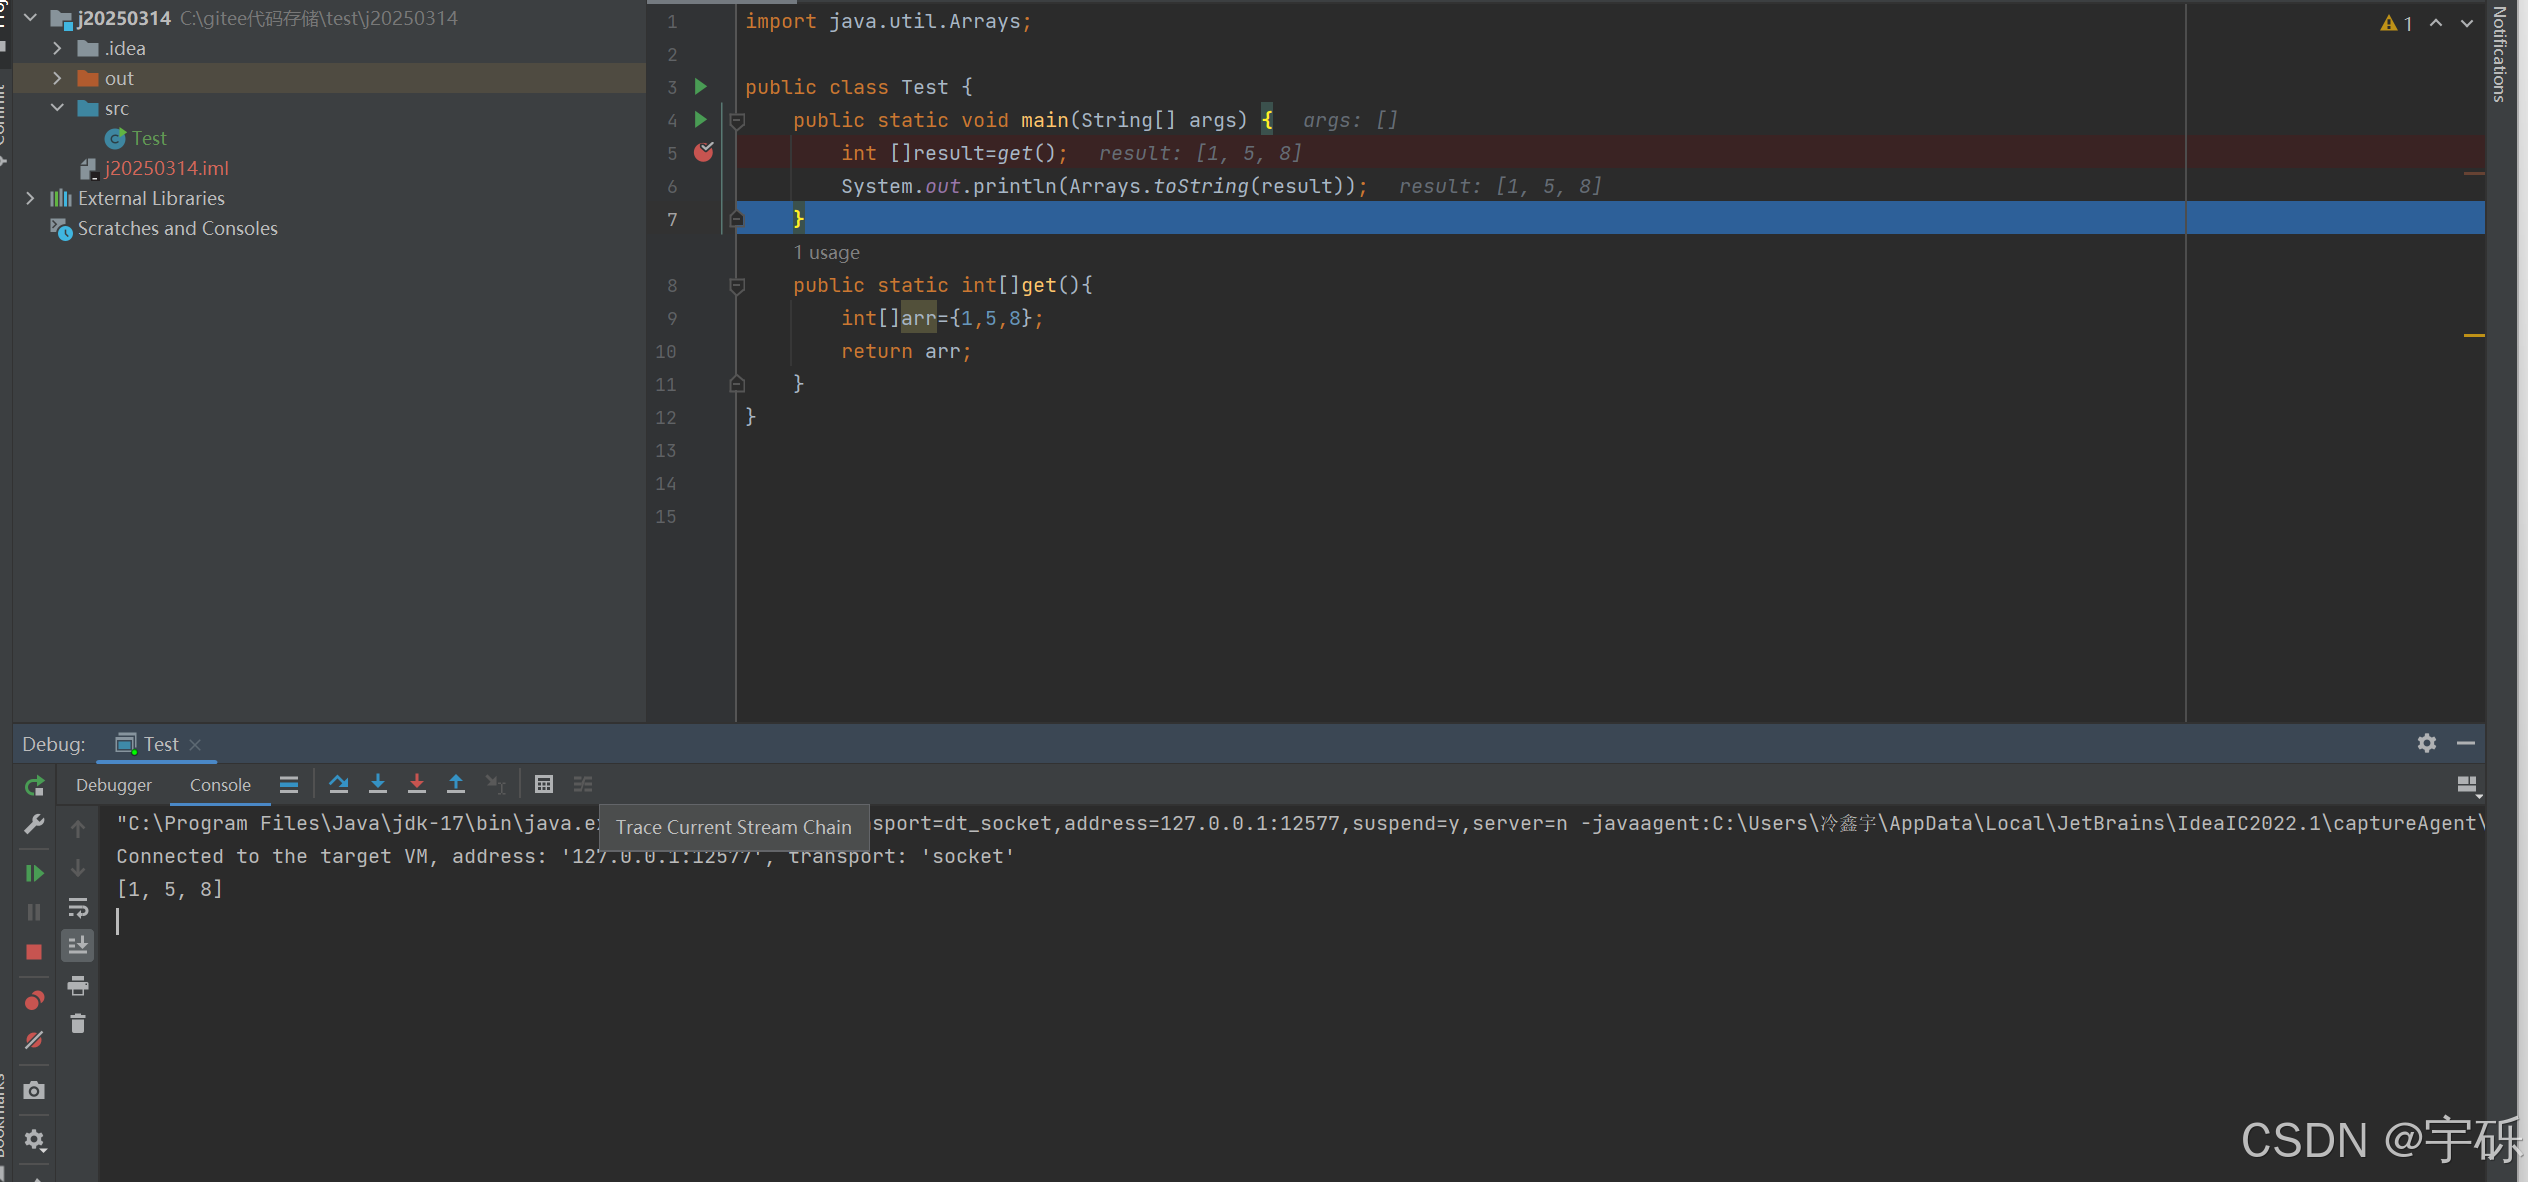Click the View Breakpoints icon
Screen dimensions: 2528x1182
(x=34, y=1000)
